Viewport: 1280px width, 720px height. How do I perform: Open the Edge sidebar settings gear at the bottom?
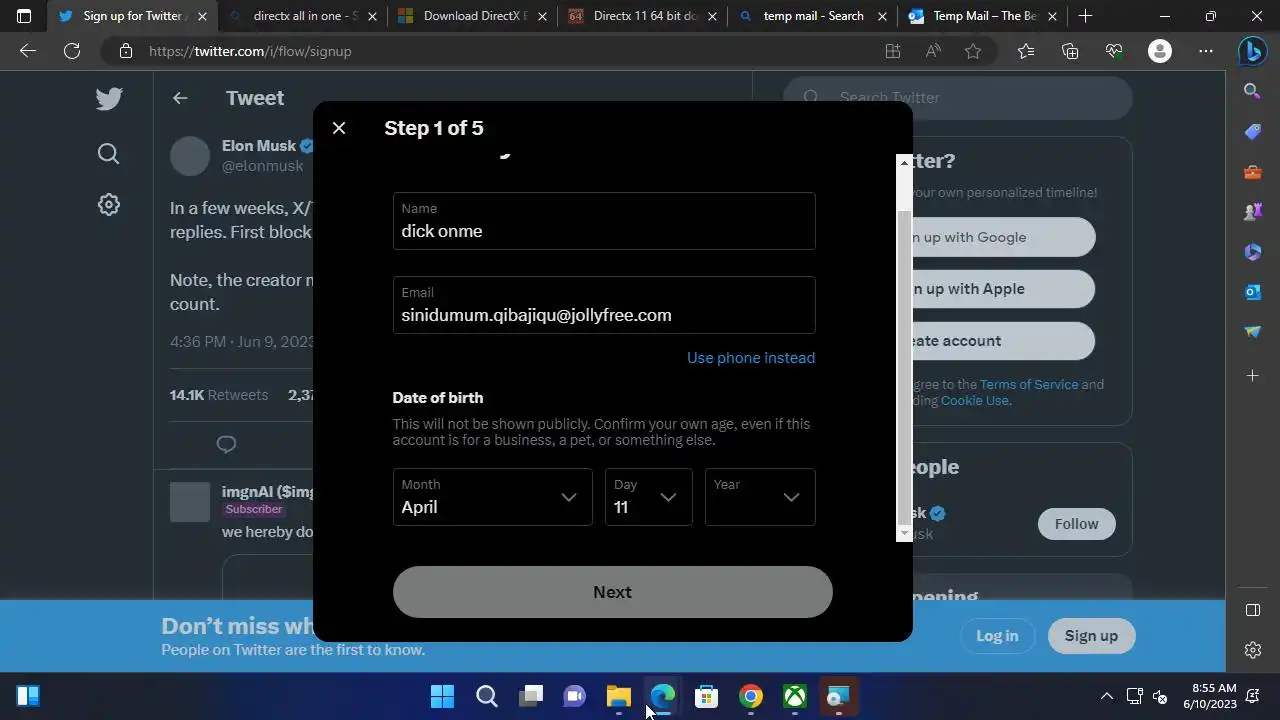pyautogui.click(x=1253, y=650)
